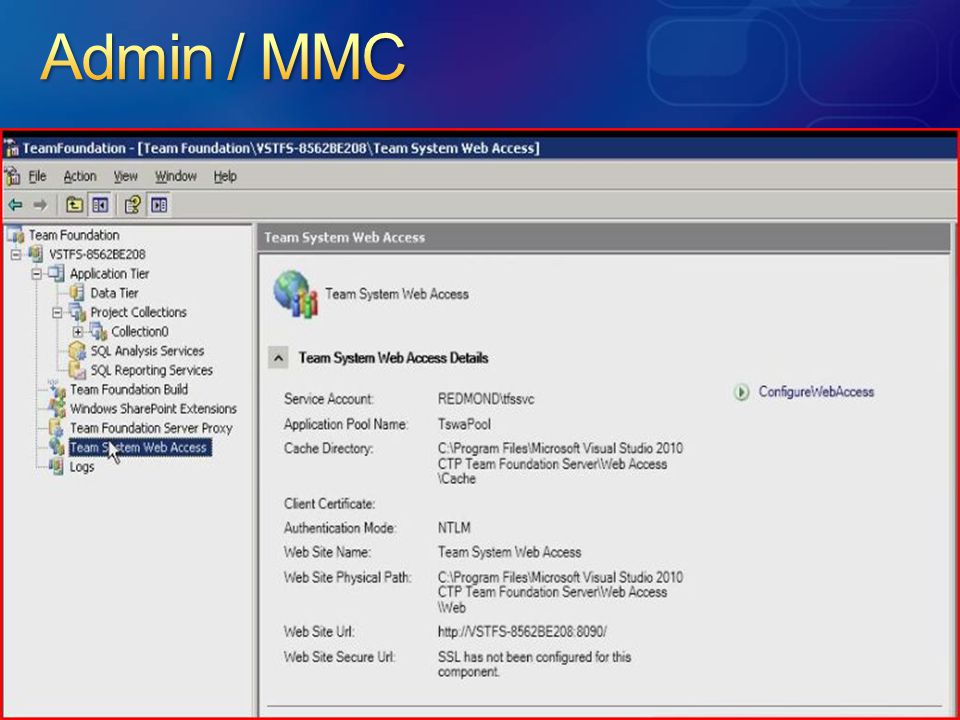Select Team Foundation Build tree item
Image resolution: width=960 pixels, height=720 pixels.
click(129, 389)
